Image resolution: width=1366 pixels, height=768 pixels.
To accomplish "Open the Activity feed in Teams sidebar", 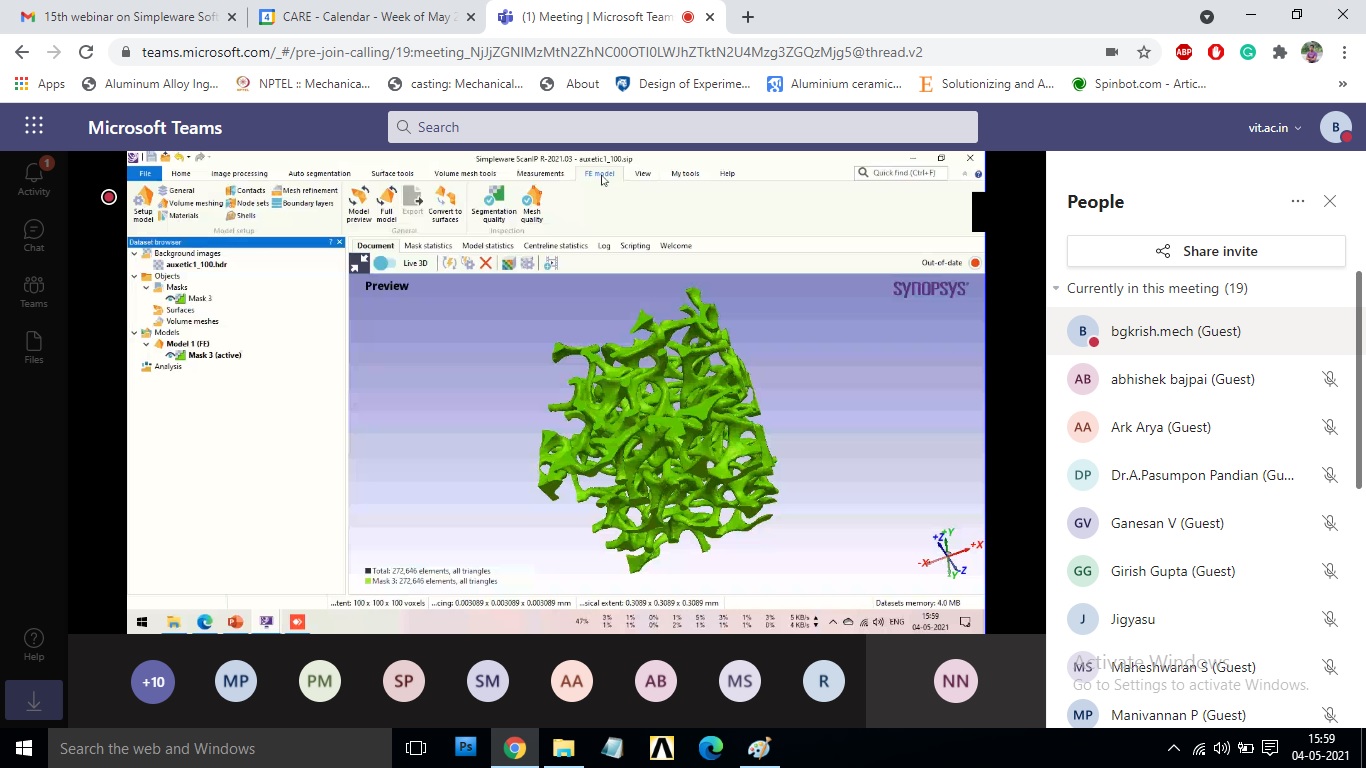I will [33, 177].
